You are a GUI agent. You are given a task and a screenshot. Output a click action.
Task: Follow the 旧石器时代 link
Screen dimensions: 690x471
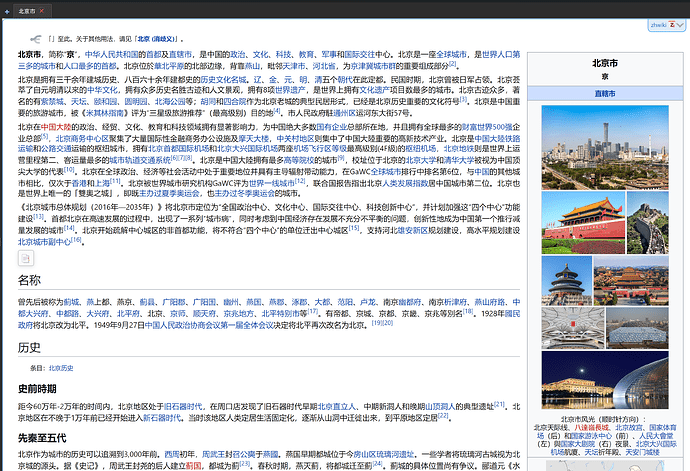click(x=183, y=406)
